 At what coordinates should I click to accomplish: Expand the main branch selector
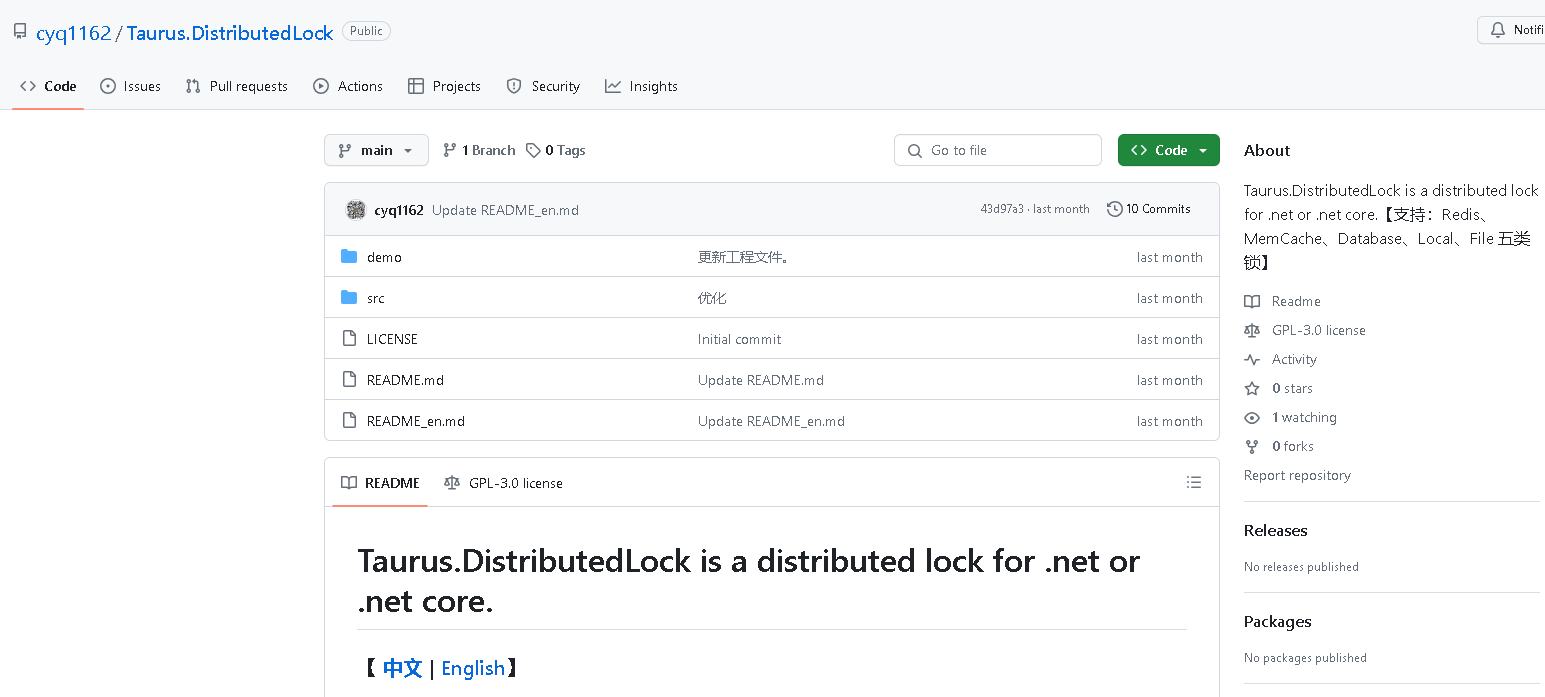pos(376,150)
